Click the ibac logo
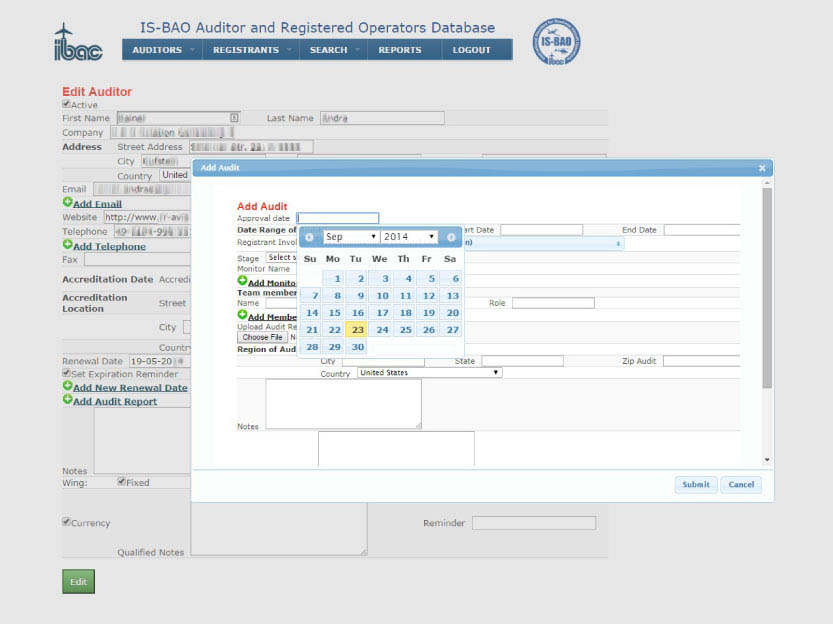Screen dimensions: 833x624 [x=78, y=42]
